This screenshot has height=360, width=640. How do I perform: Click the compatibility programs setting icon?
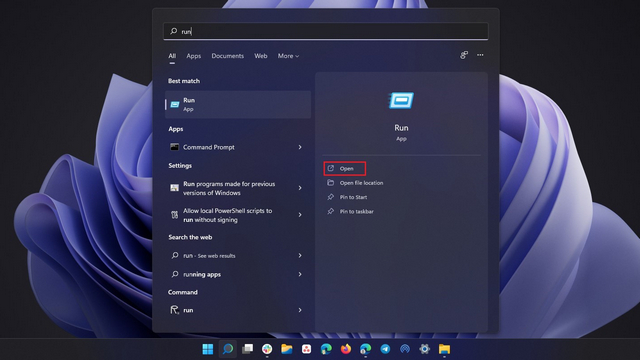pos(174,188)
